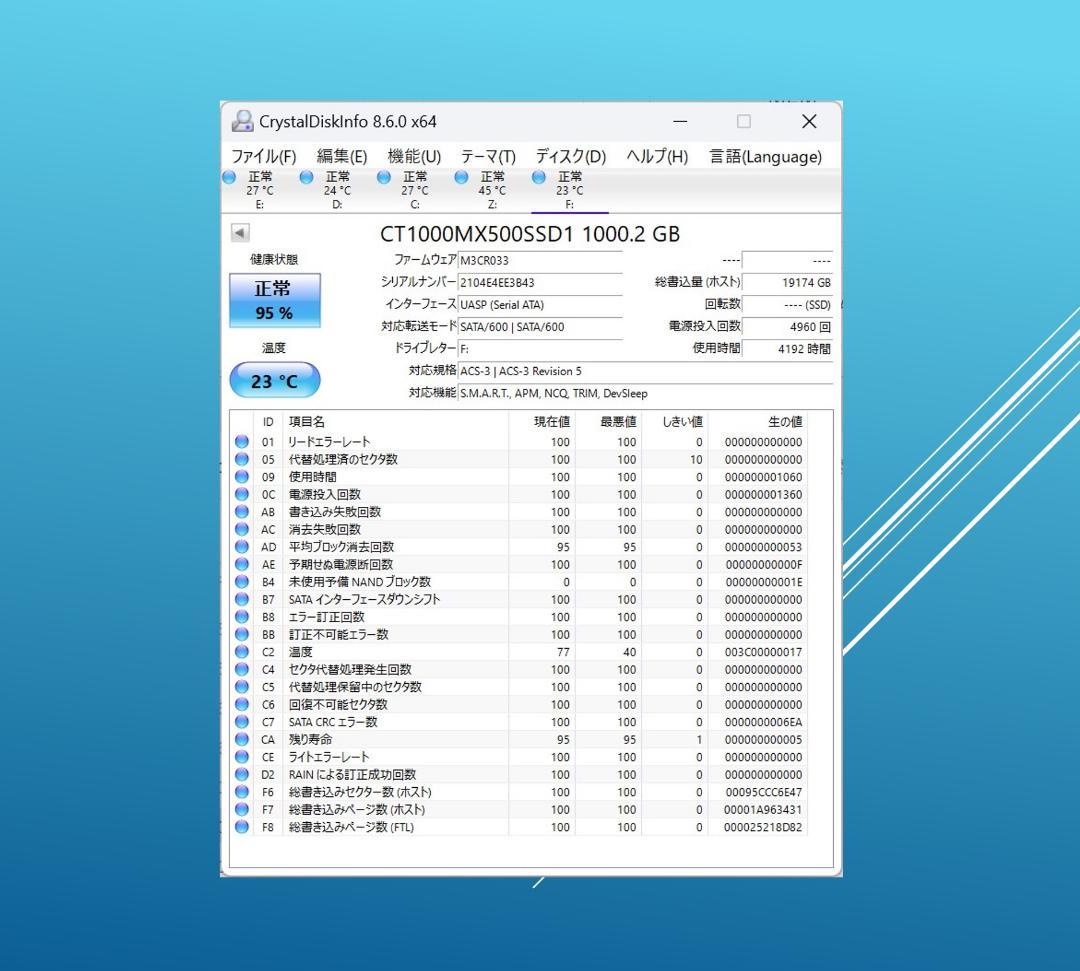Click the 生の値 column header
Image resolution: width=1080 pixels, height=971 pixels.
pos(758,421)
